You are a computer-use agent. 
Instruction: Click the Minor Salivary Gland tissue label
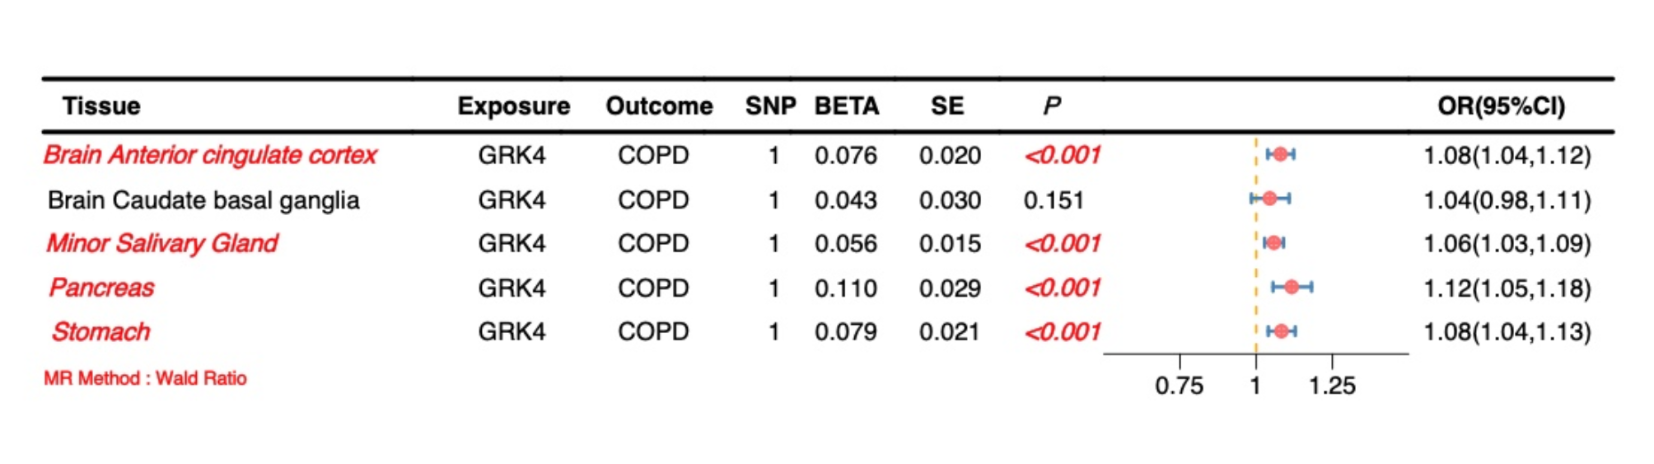point(162,243)
